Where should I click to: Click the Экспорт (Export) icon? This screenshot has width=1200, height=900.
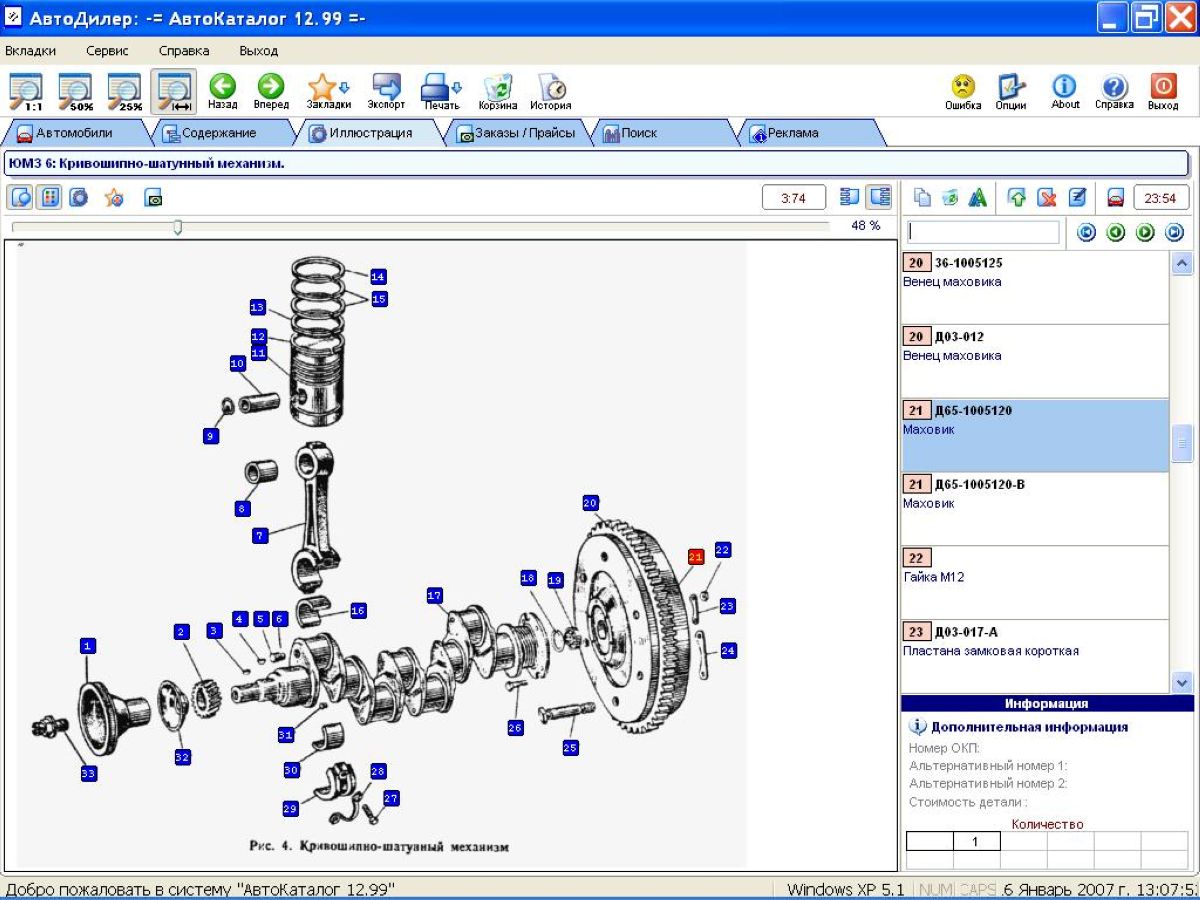pyautogui.click(x=386, y=87)
